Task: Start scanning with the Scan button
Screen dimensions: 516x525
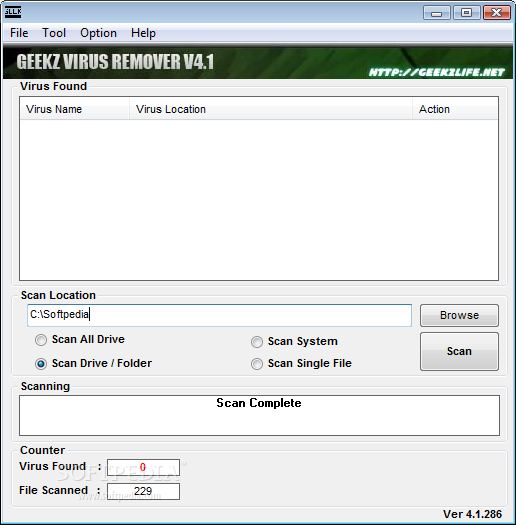Action: [459, 351]
